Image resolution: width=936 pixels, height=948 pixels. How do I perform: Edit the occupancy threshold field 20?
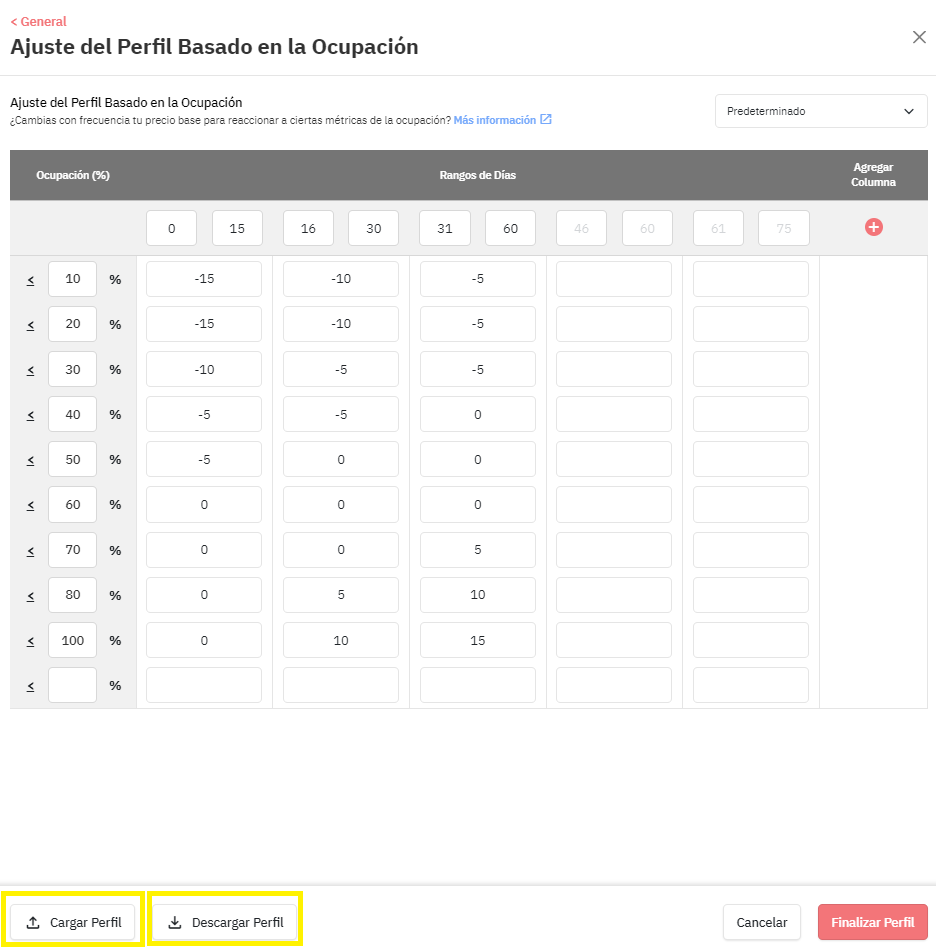pyautogui.click(x=73, y=324)
